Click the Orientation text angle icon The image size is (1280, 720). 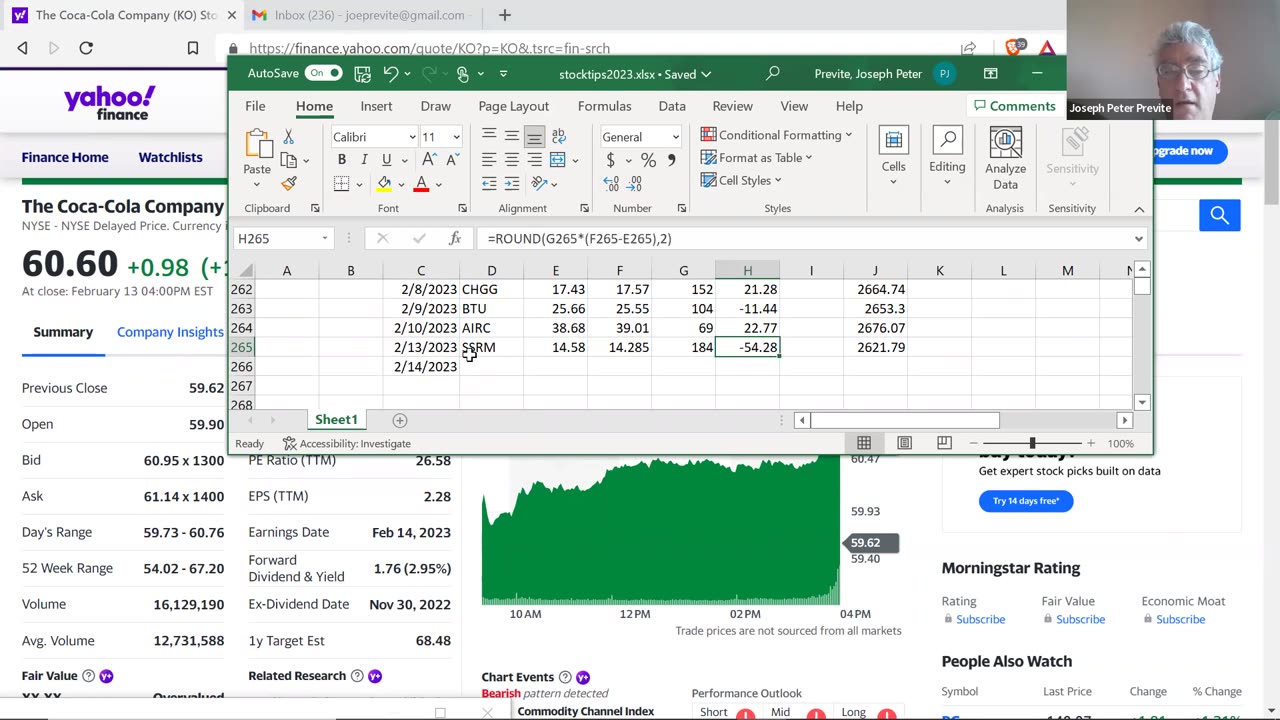click(x=539, y=184)
